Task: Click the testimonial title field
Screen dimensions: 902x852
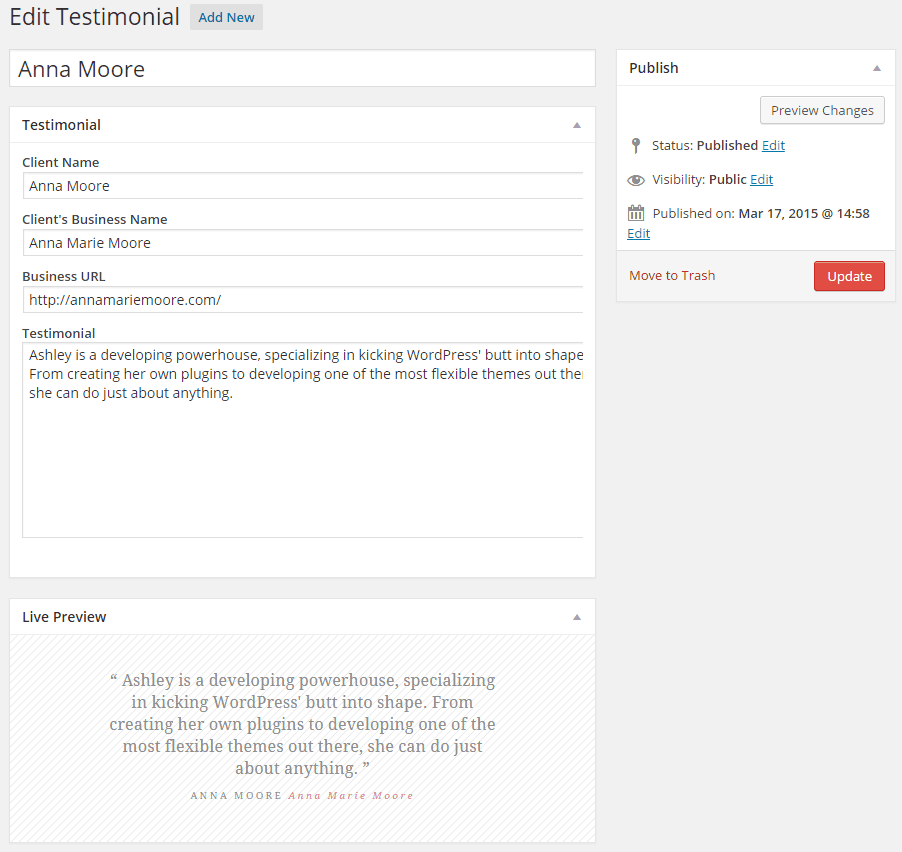Action: (302, 69)
